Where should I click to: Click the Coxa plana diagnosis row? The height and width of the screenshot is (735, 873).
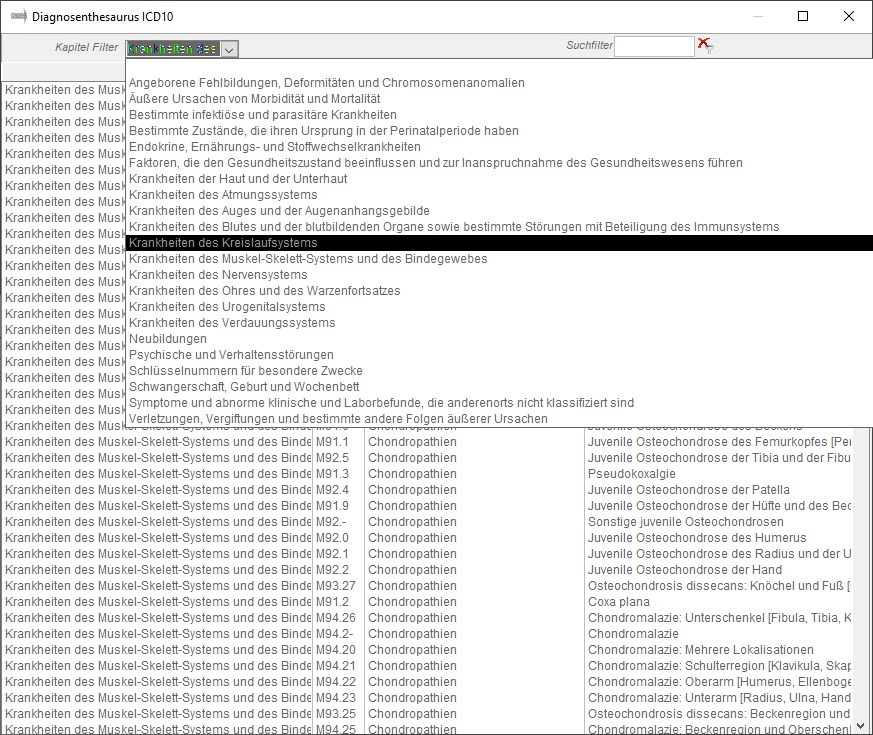pyautogui.click(x=618, y=602)
